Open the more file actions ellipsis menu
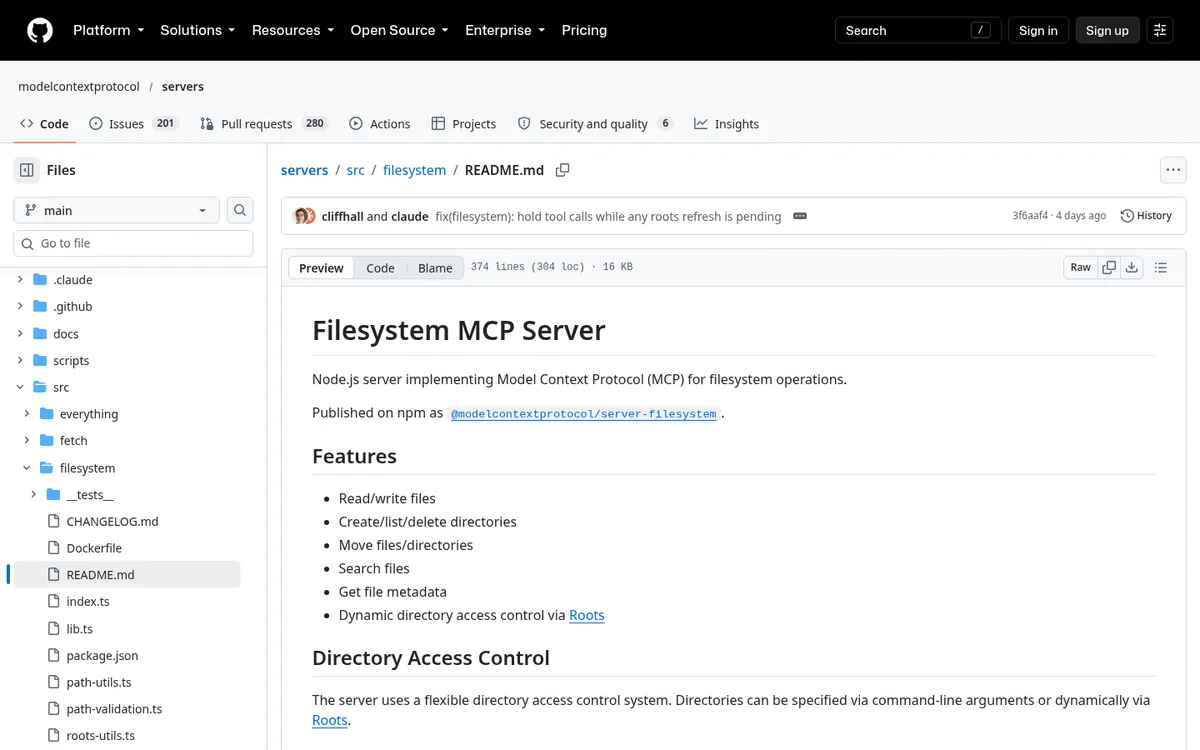 1173,170
